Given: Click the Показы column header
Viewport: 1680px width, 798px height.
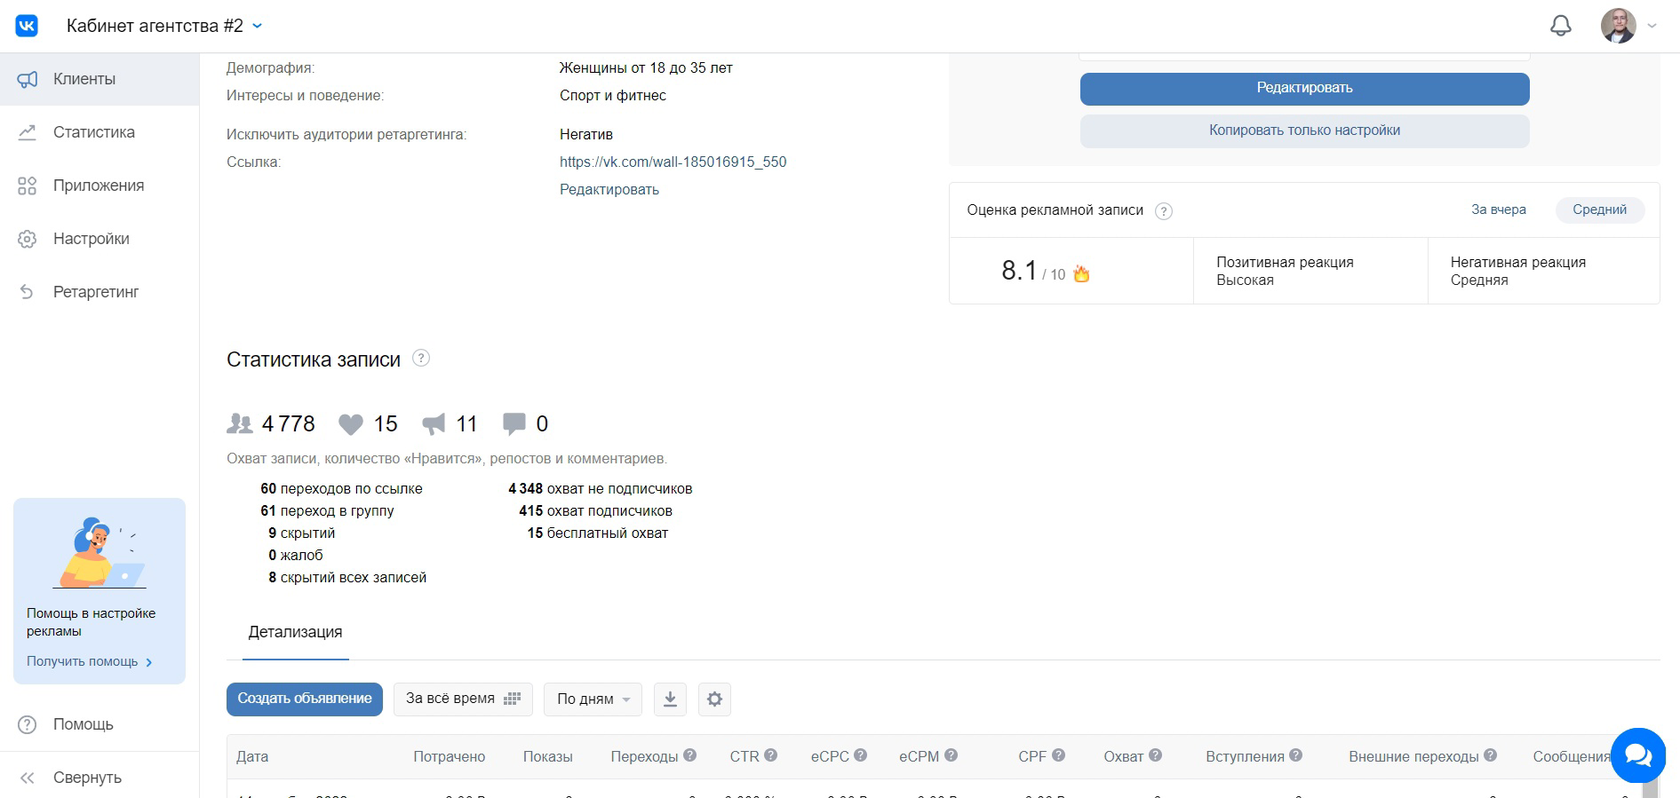Looking at the screenshot, I should point(548,757).
